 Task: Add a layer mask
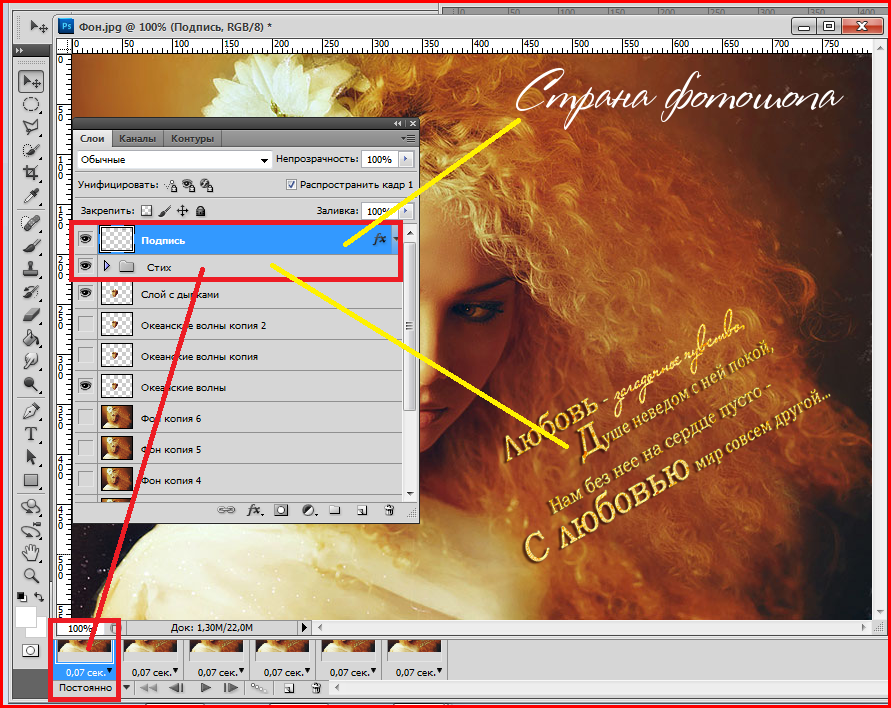click(281, 510)
